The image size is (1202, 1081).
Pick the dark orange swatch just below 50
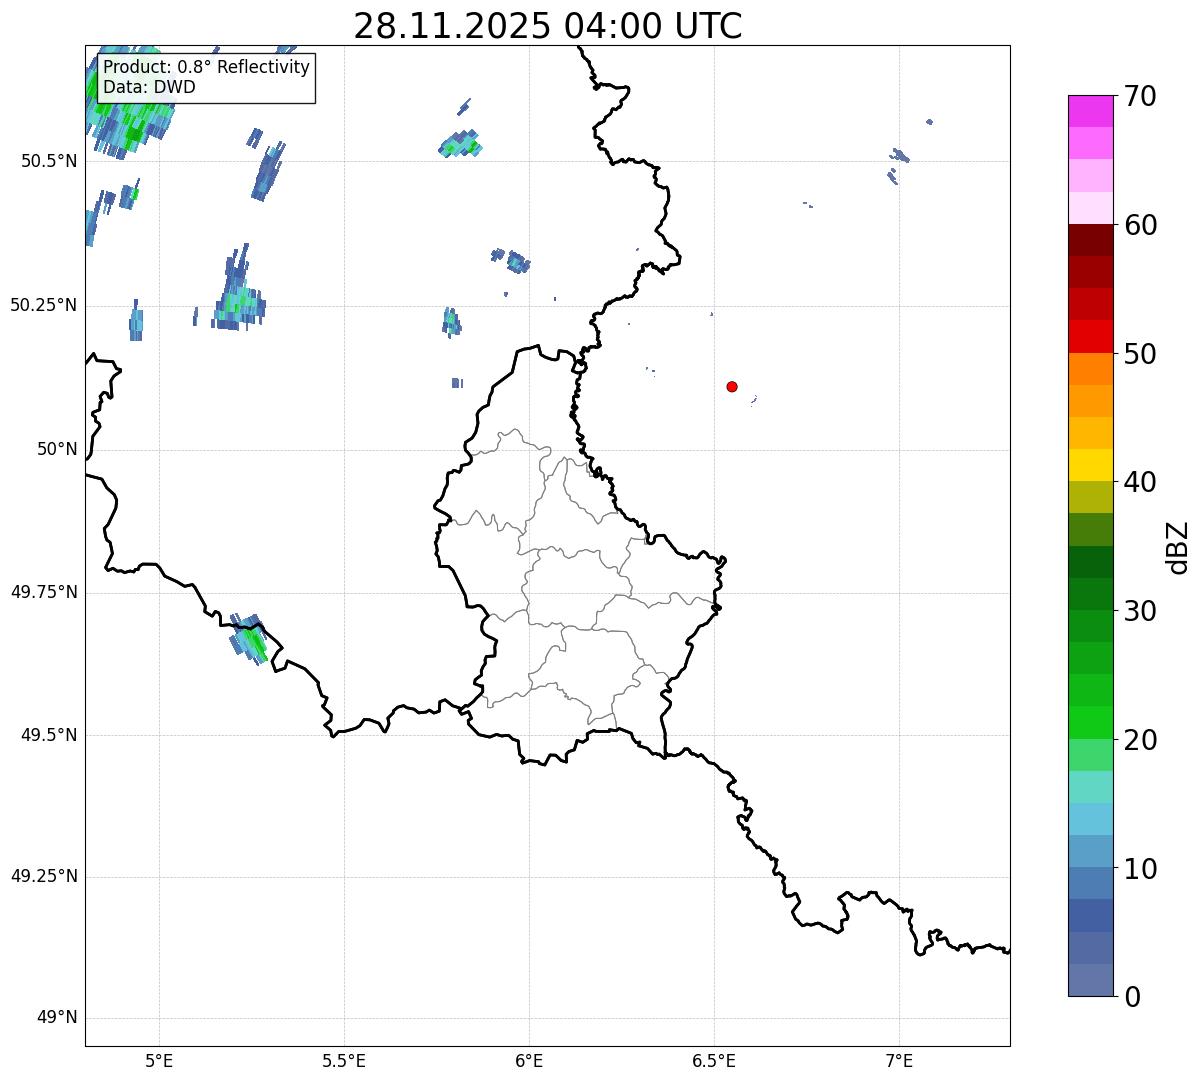1091,369
